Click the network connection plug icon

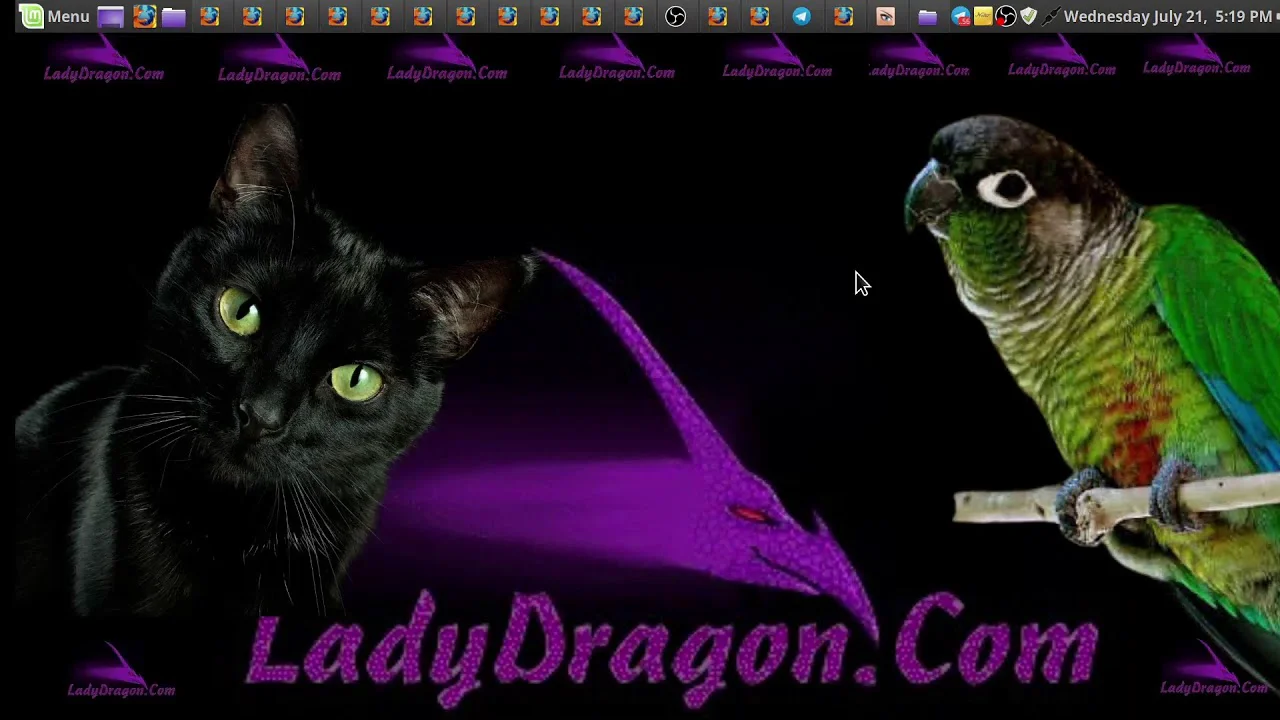[1050, 16]
